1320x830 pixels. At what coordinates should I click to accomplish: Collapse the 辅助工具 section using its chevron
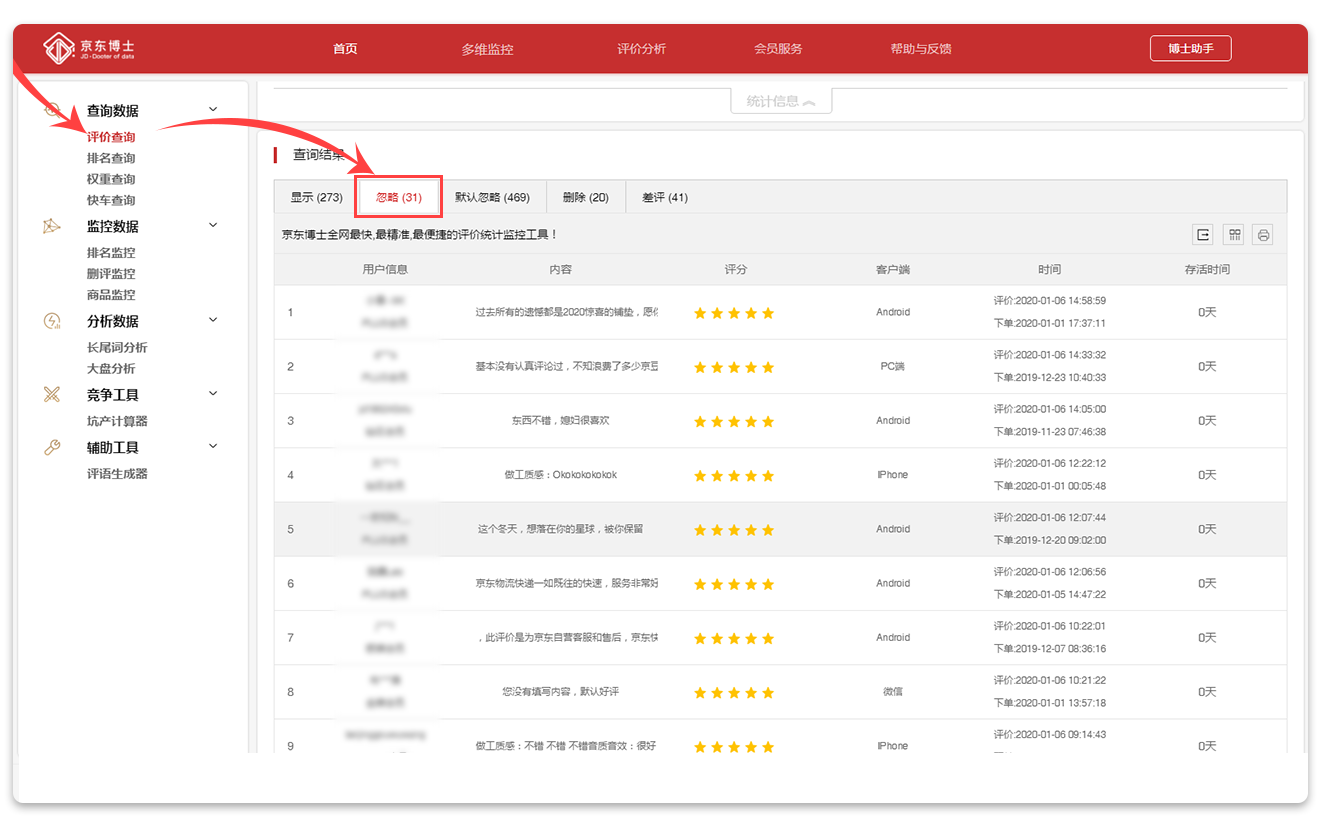click(x=213, y=447)
